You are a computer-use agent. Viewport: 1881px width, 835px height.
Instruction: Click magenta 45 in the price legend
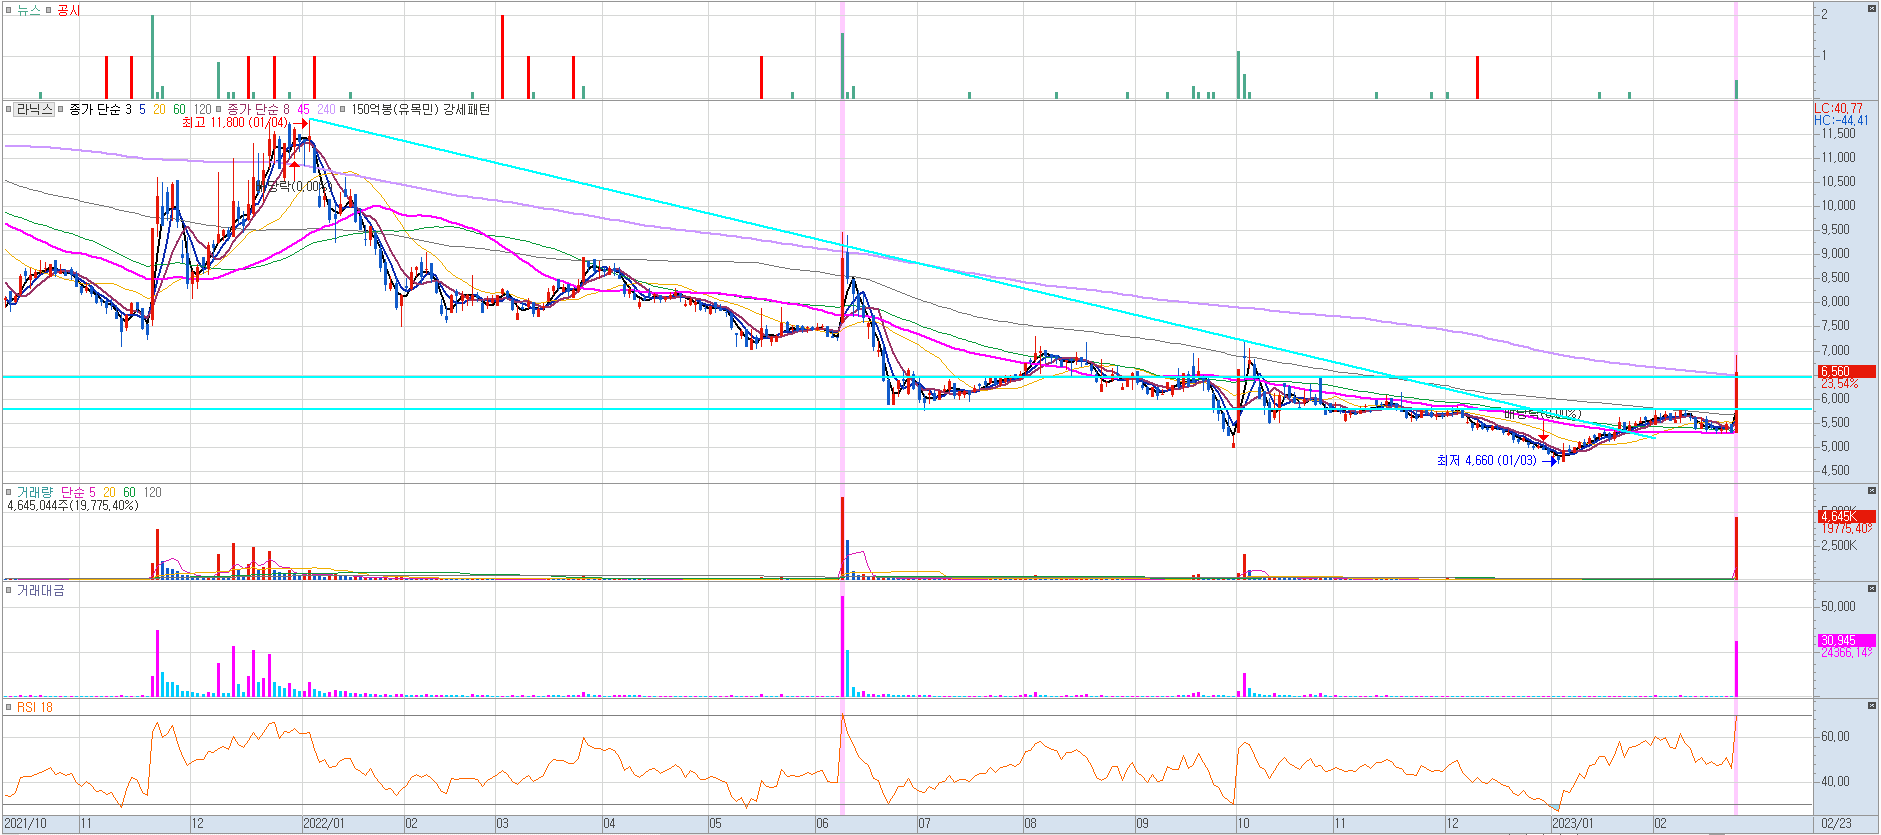pyautogui.click(x=303, y=110)
